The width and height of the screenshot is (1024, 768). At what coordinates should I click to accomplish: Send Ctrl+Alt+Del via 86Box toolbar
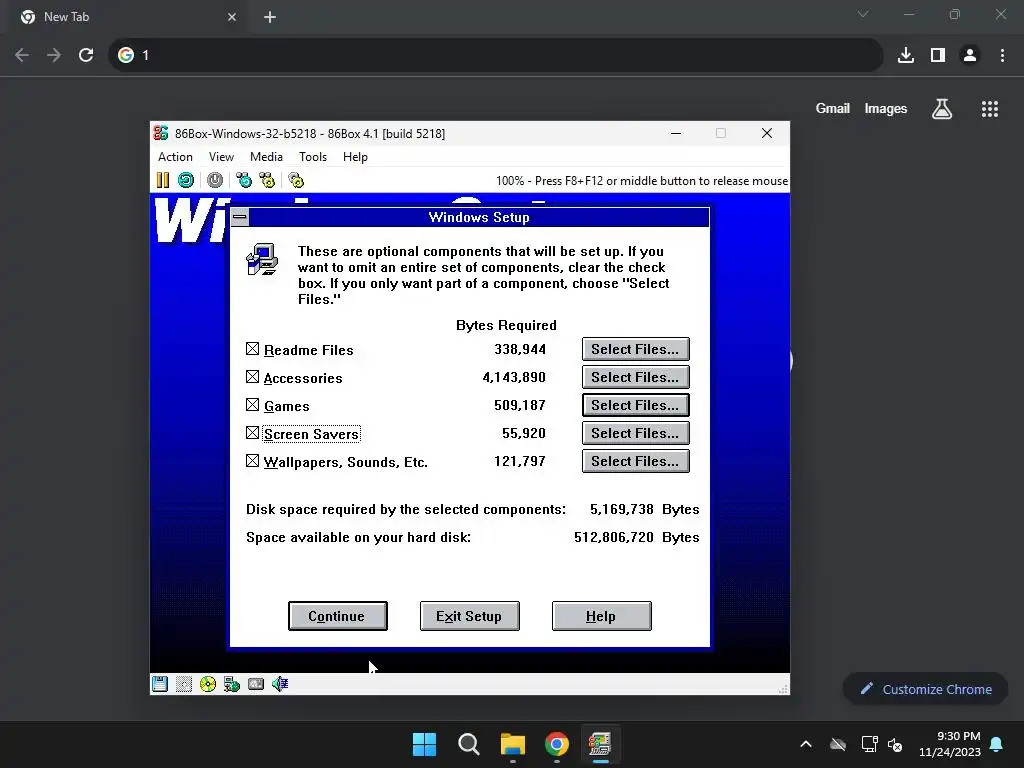[244, 180]
